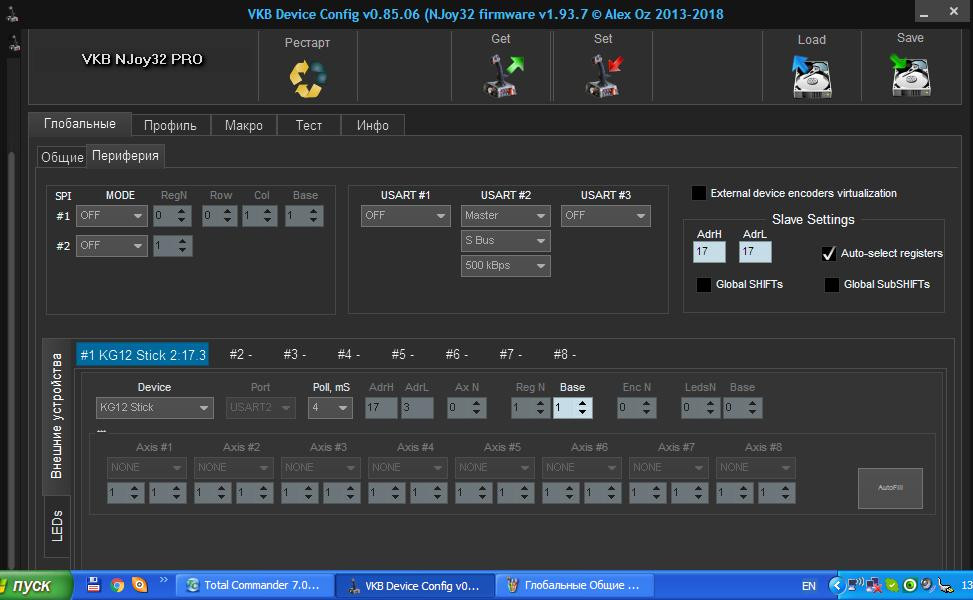Switch to Профиль tab
Screen dimensions: 973x600
point(170,125)
